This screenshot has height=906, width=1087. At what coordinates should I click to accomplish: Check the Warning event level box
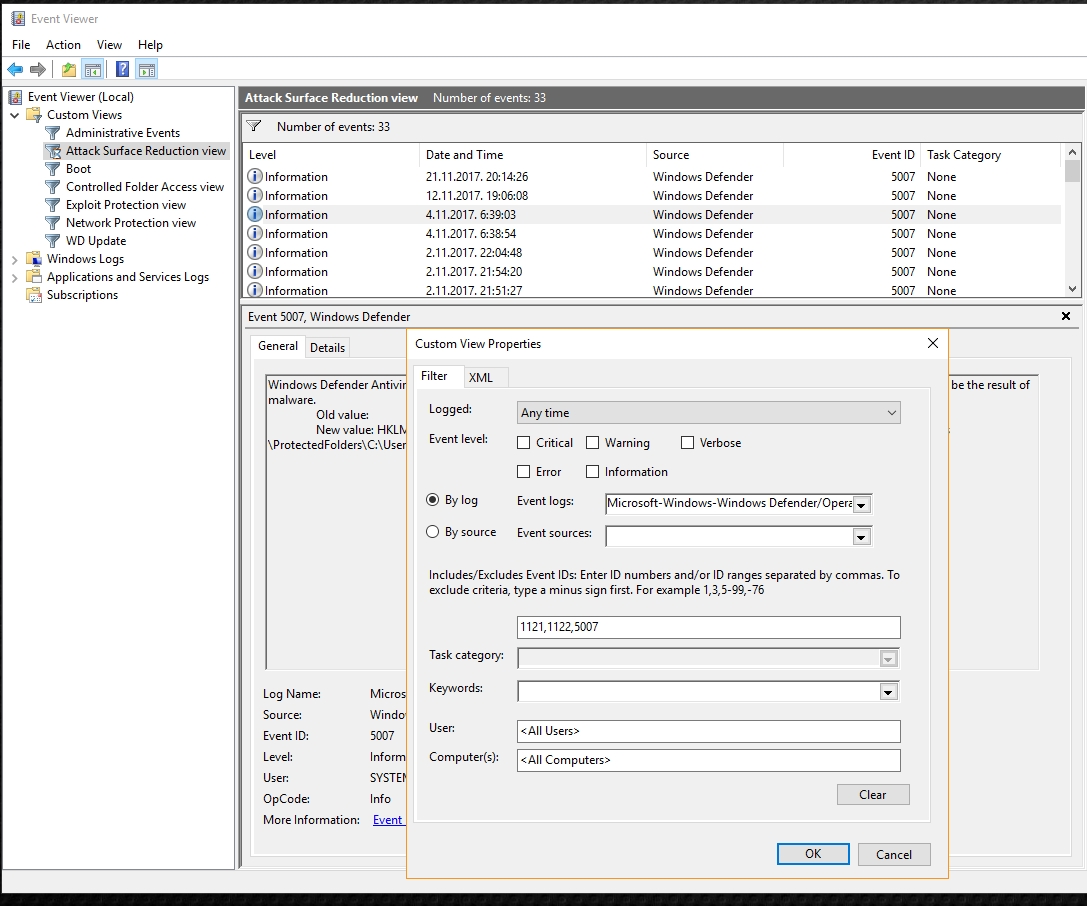(x=593, y=443)
